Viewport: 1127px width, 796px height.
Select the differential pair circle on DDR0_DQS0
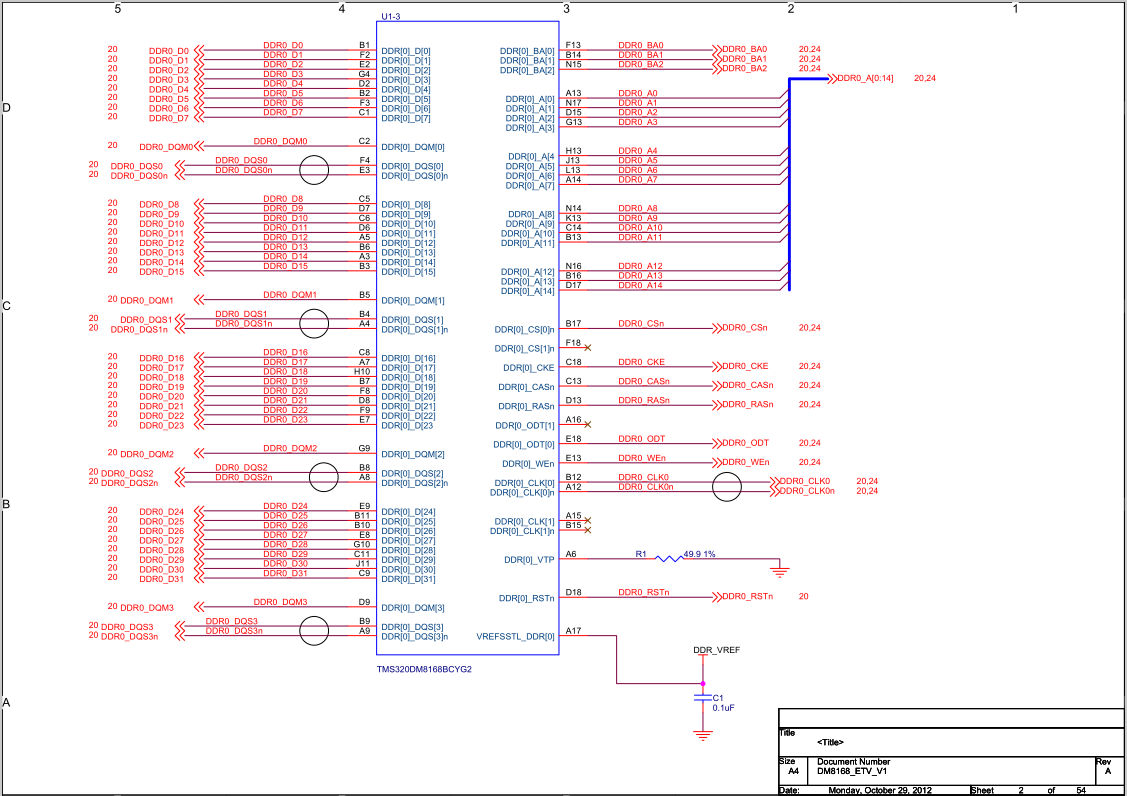coord(314,170)
